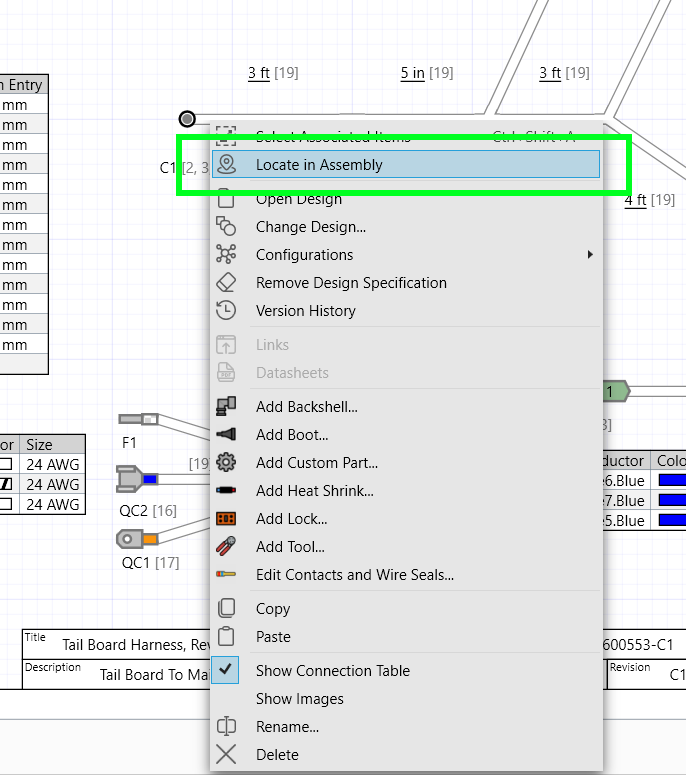The height and width of the screenshot is (775, 686).
Task: Select the F1 fuse symbol
Action: point(138,420)
